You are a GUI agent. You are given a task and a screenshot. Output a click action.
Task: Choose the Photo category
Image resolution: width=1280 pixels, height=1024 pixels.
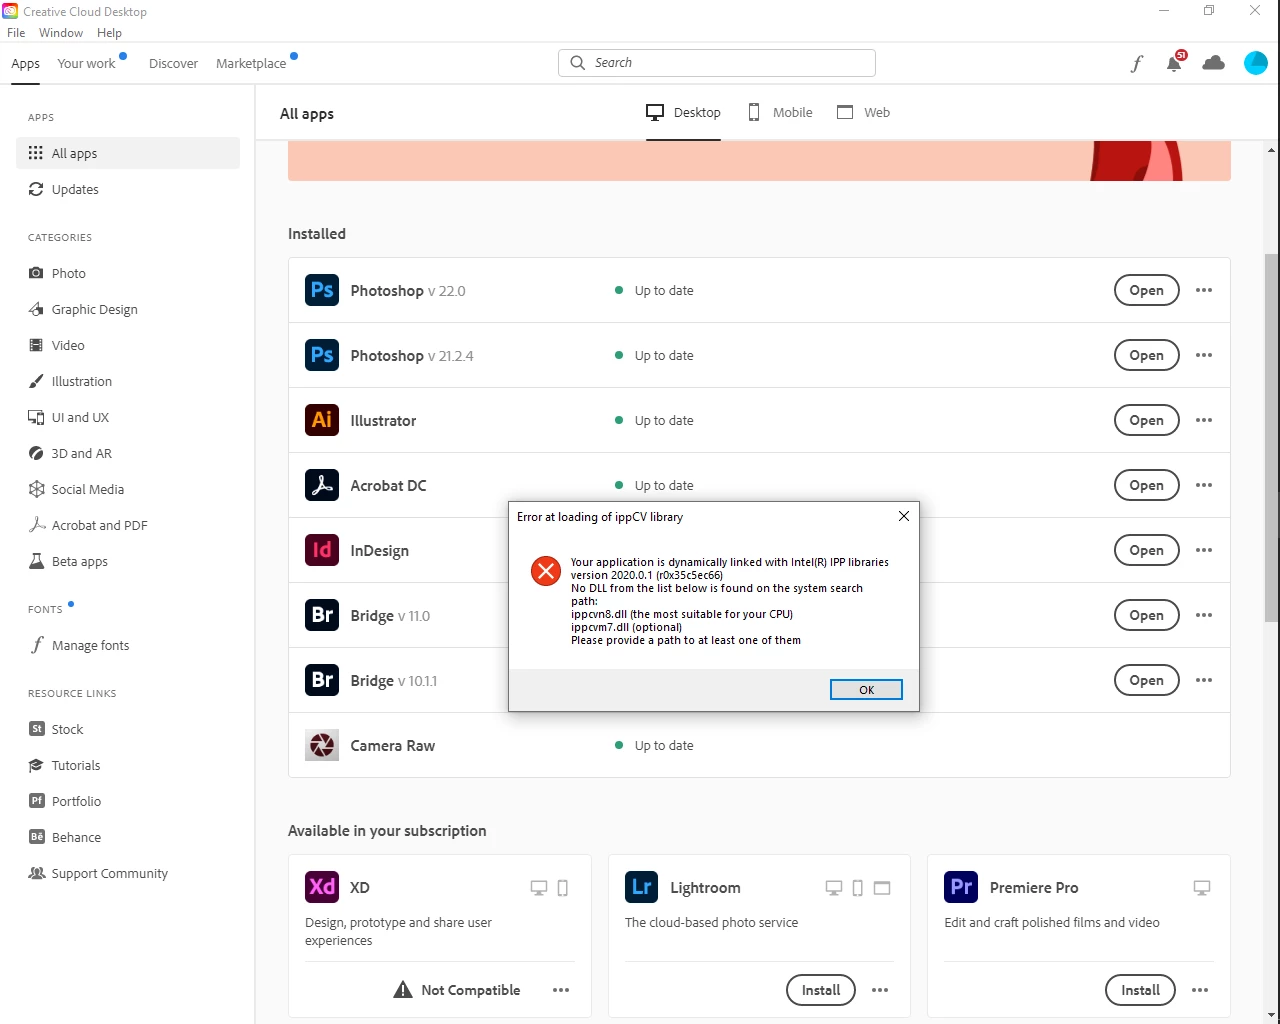[128, 273]
